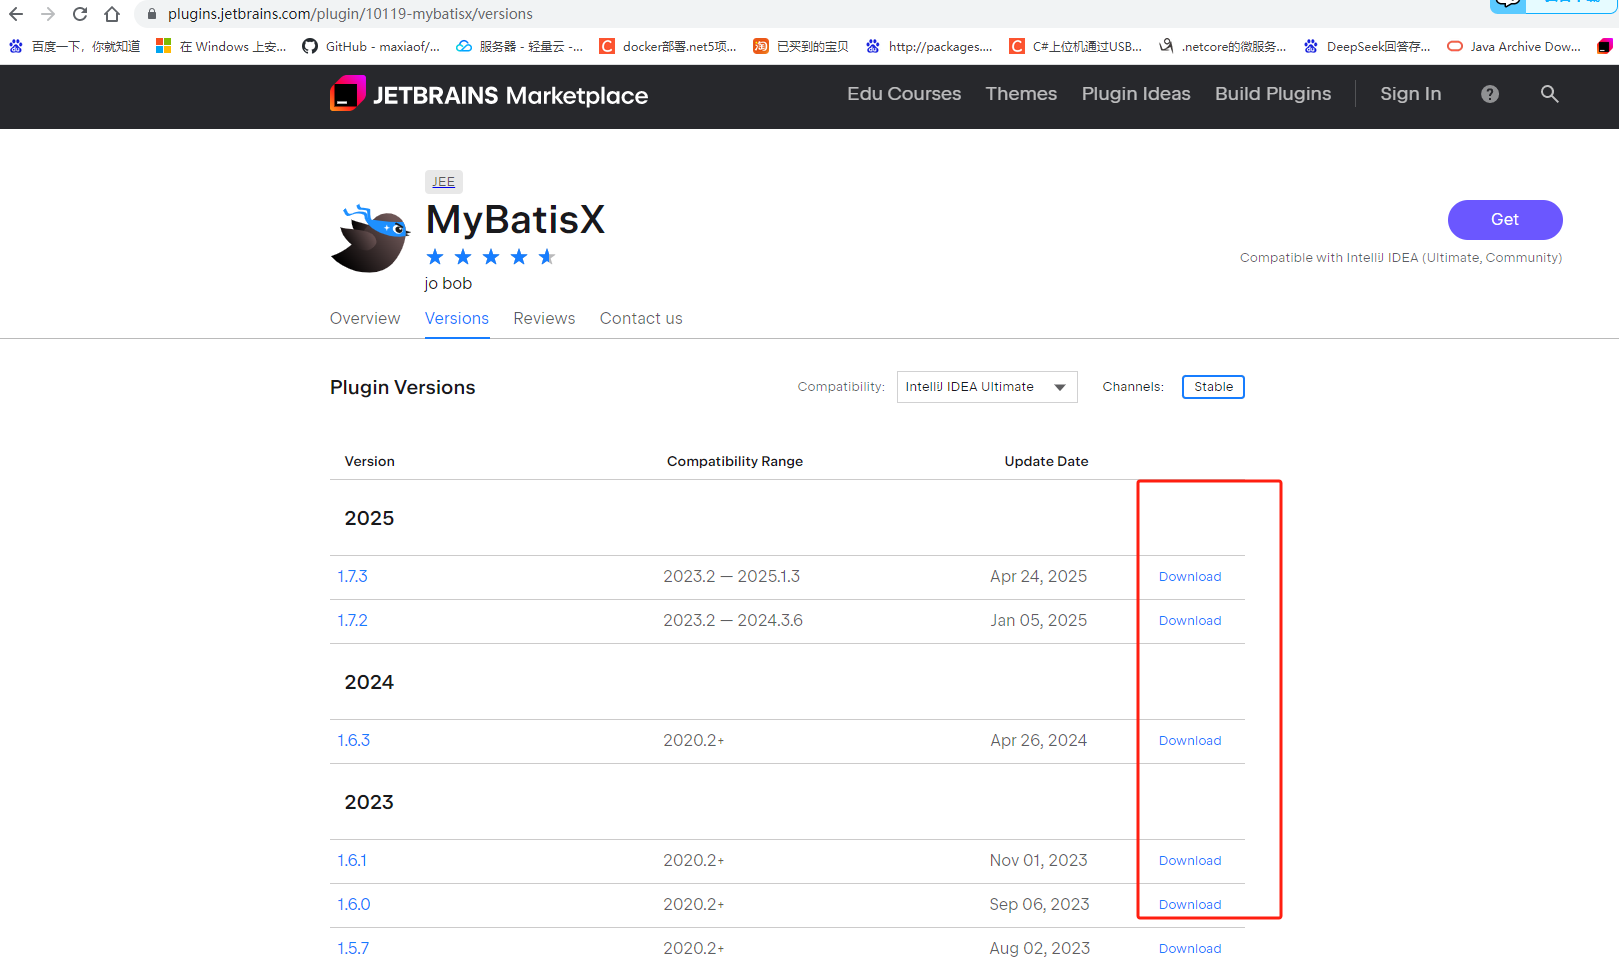Click the padlock icon in the address bar
Screen dimensions: 1619x968
pos(152,14)
